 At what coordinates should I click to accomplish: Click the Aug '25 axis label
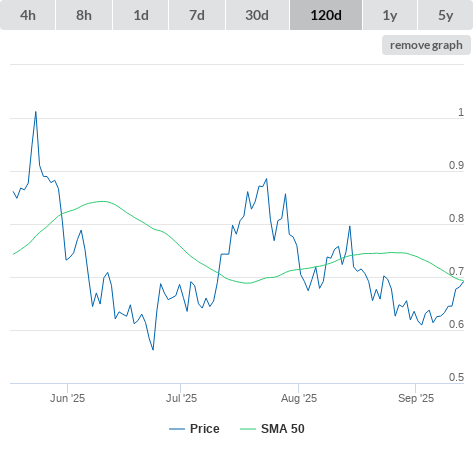tap(299, 398)
